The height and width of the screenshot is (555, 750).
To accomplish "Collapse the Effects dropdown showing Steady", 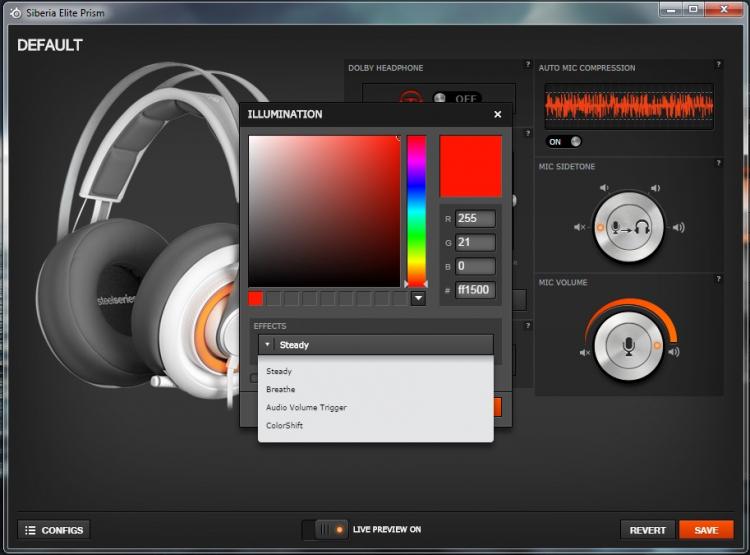I will point(375,344).
